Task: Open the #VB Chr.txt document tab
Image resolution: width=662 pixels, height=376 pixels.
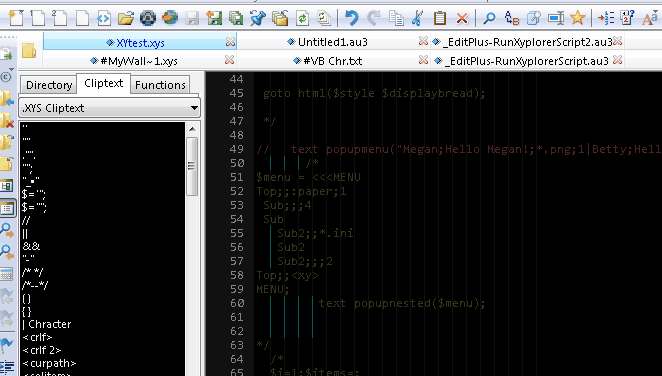Action: [333, 61]
